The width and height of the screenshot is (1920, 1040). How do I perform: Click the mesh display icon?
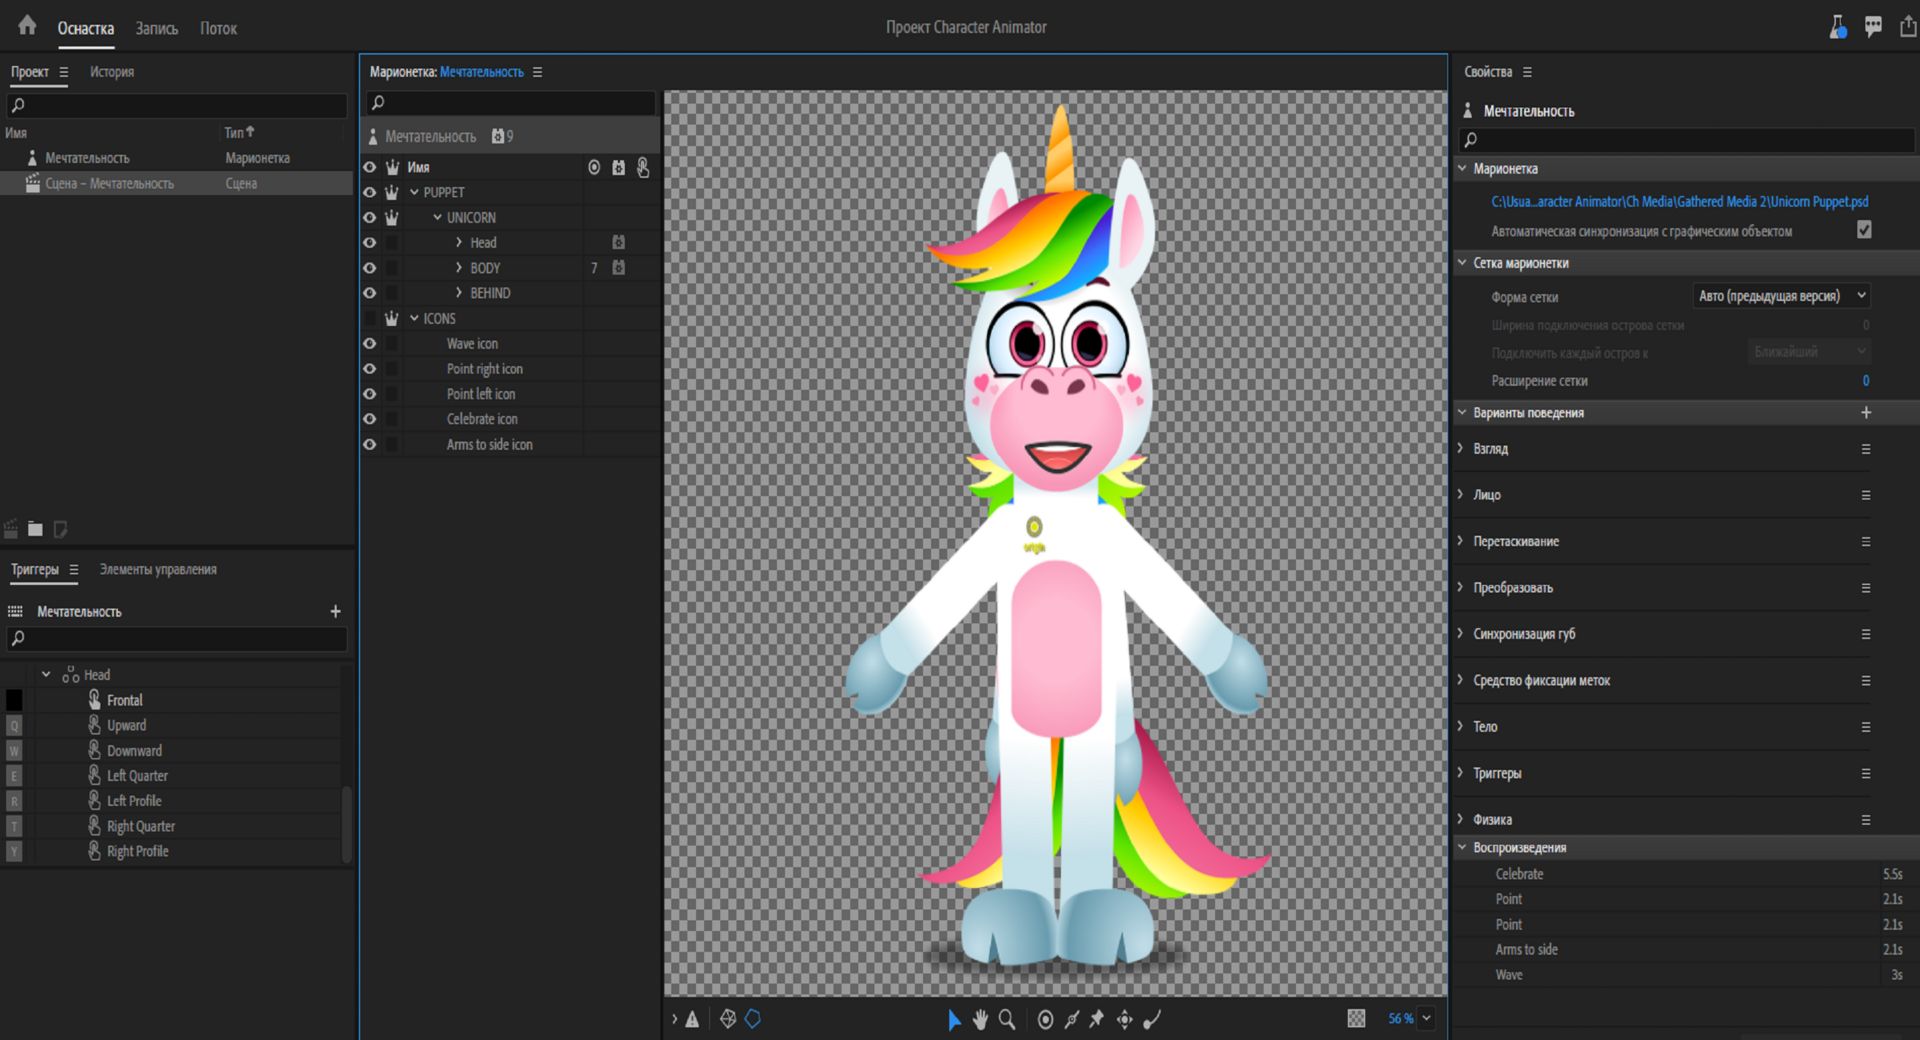pos(728,1019)
